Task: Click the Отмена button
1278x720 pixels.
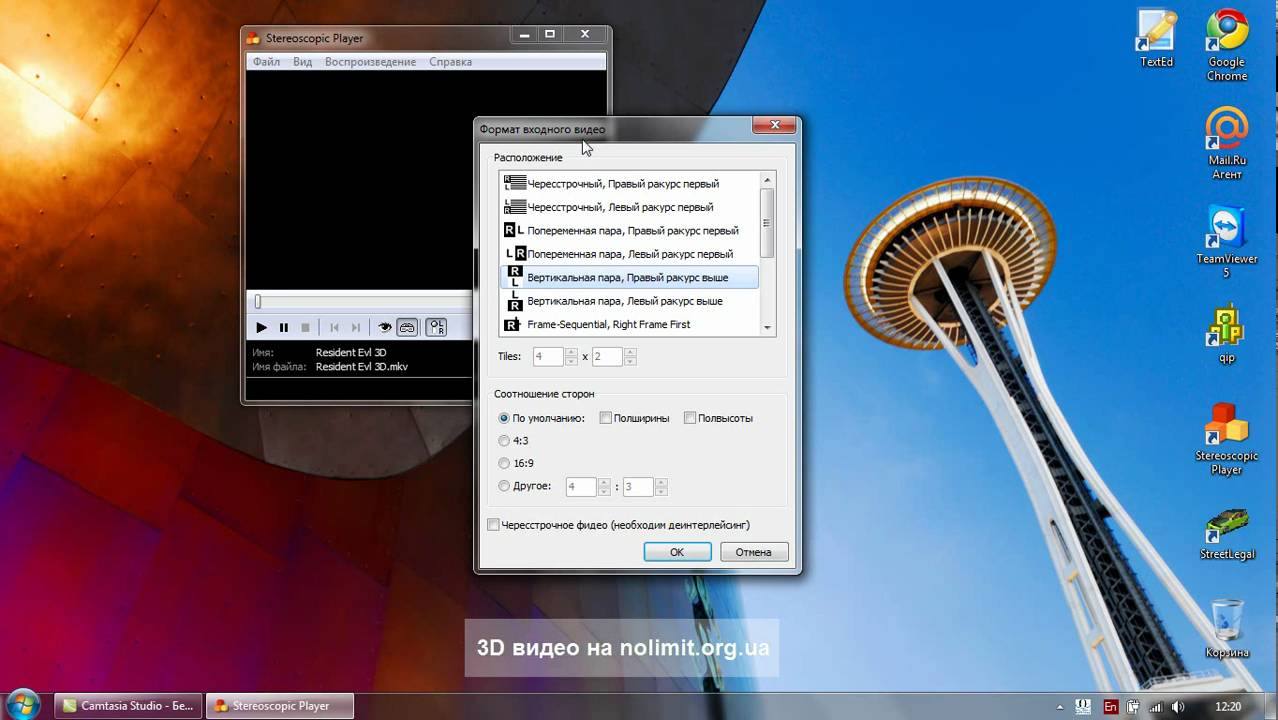Action: 753,552
